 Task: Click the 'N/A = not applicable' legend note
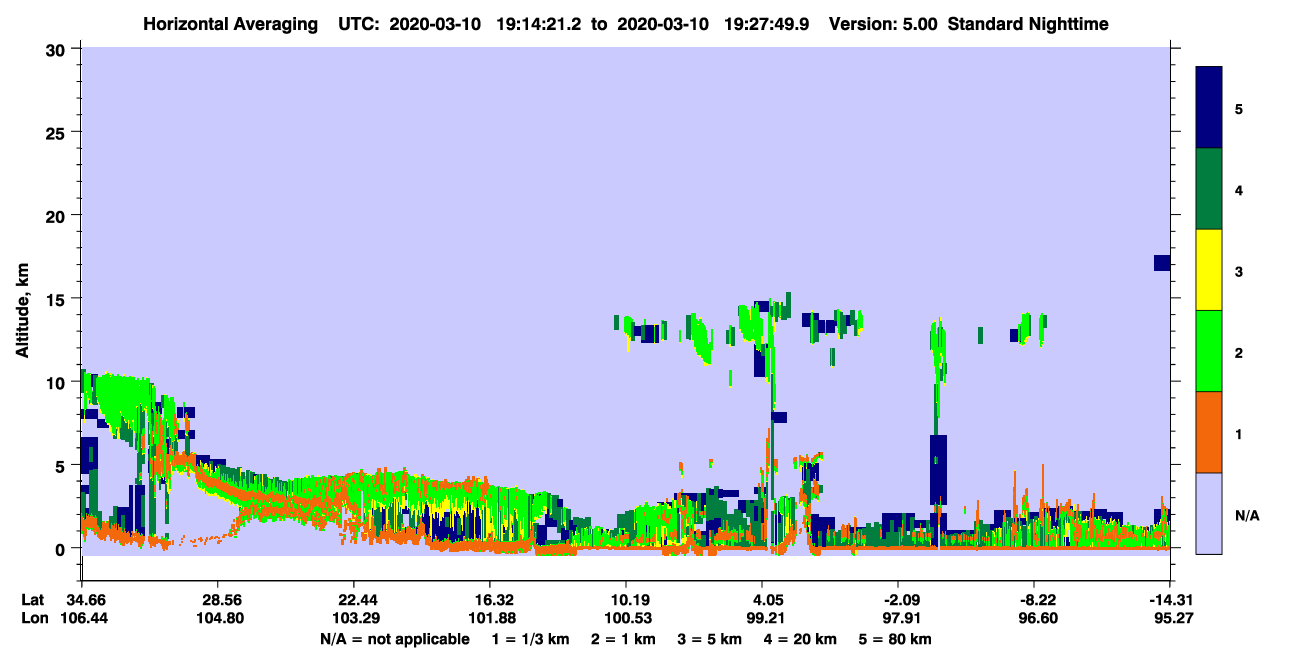[395, 639]
